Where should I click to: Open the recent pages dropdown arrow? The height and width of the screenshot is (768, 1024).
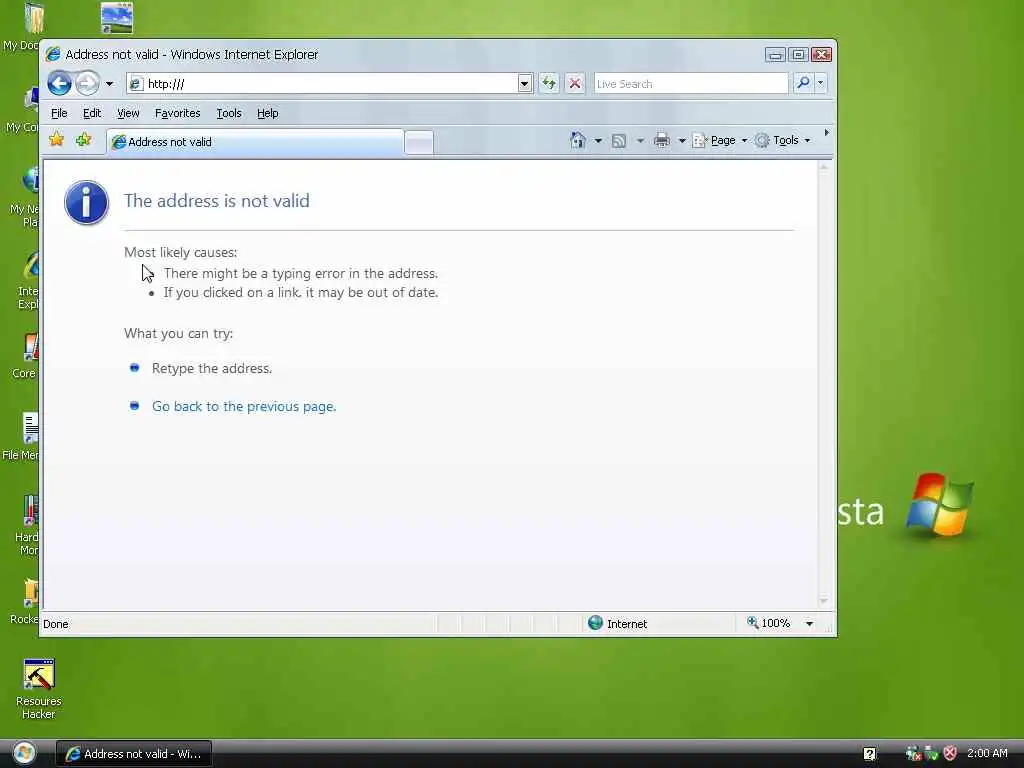[109, 84]
